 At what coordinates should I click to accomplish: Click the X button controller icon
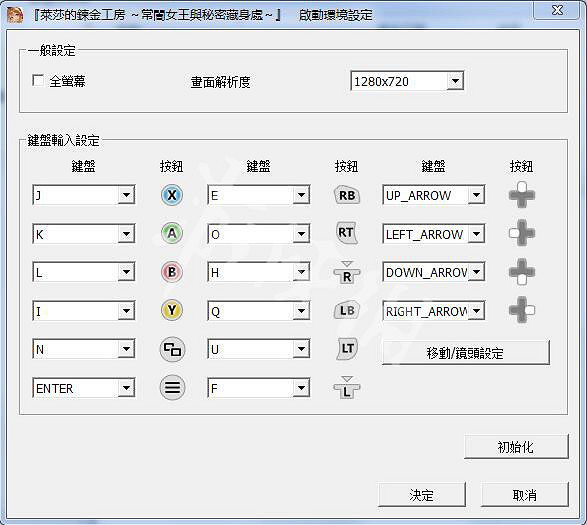172,195
